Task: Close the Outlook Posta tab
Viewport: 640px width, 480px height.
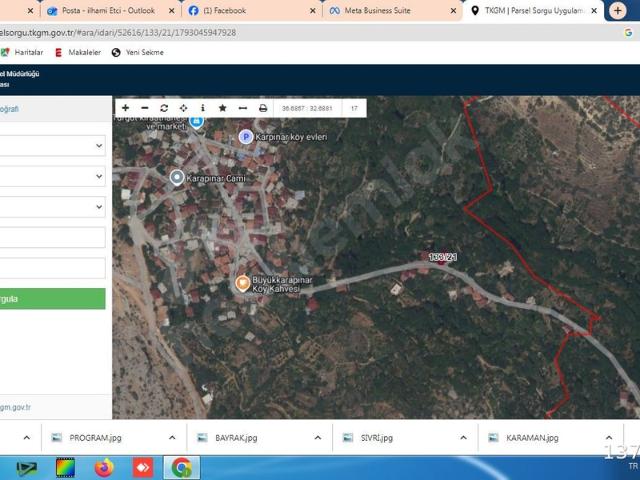Action: (x=172, y=11)
